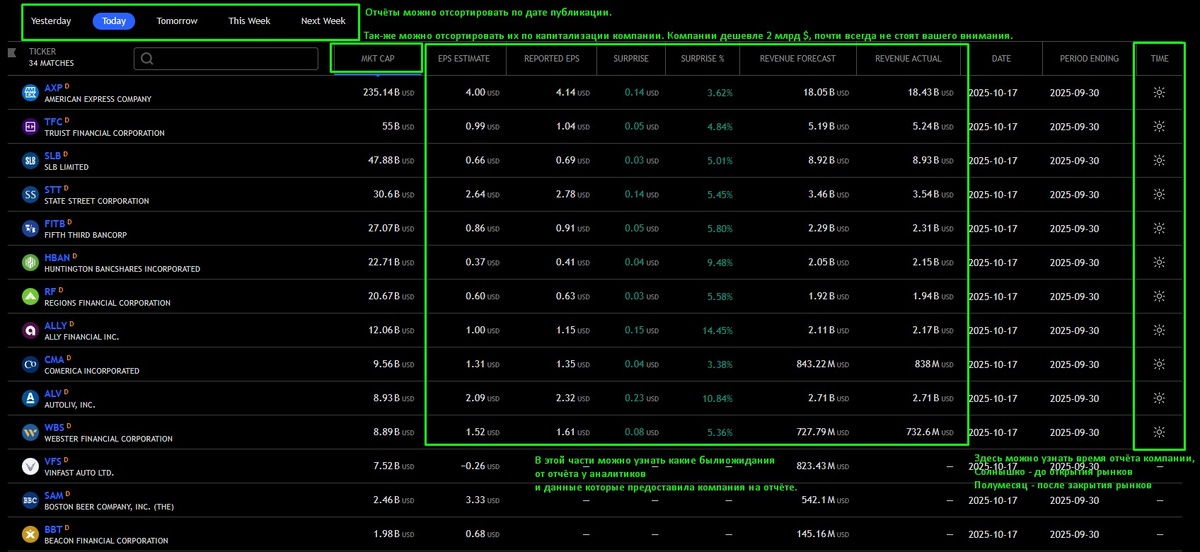This screenshot has width=1200, height=552.
Task: Click the sun time icon in TFC row
Action: click(x=1159, y=126)
